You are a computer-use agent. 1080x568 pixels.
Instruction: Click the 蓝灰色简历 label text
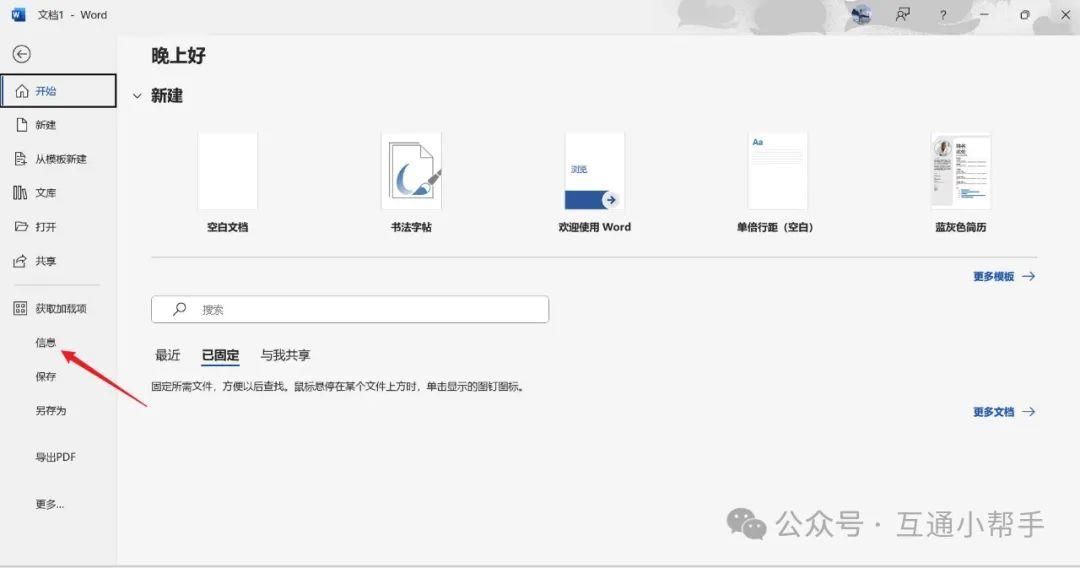click(961, 227)
